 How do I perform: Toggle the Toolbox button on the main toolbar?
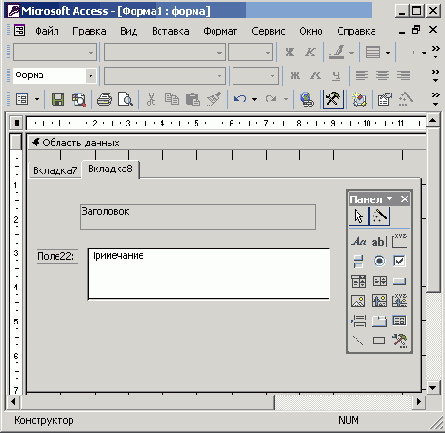tap(333, 99)
